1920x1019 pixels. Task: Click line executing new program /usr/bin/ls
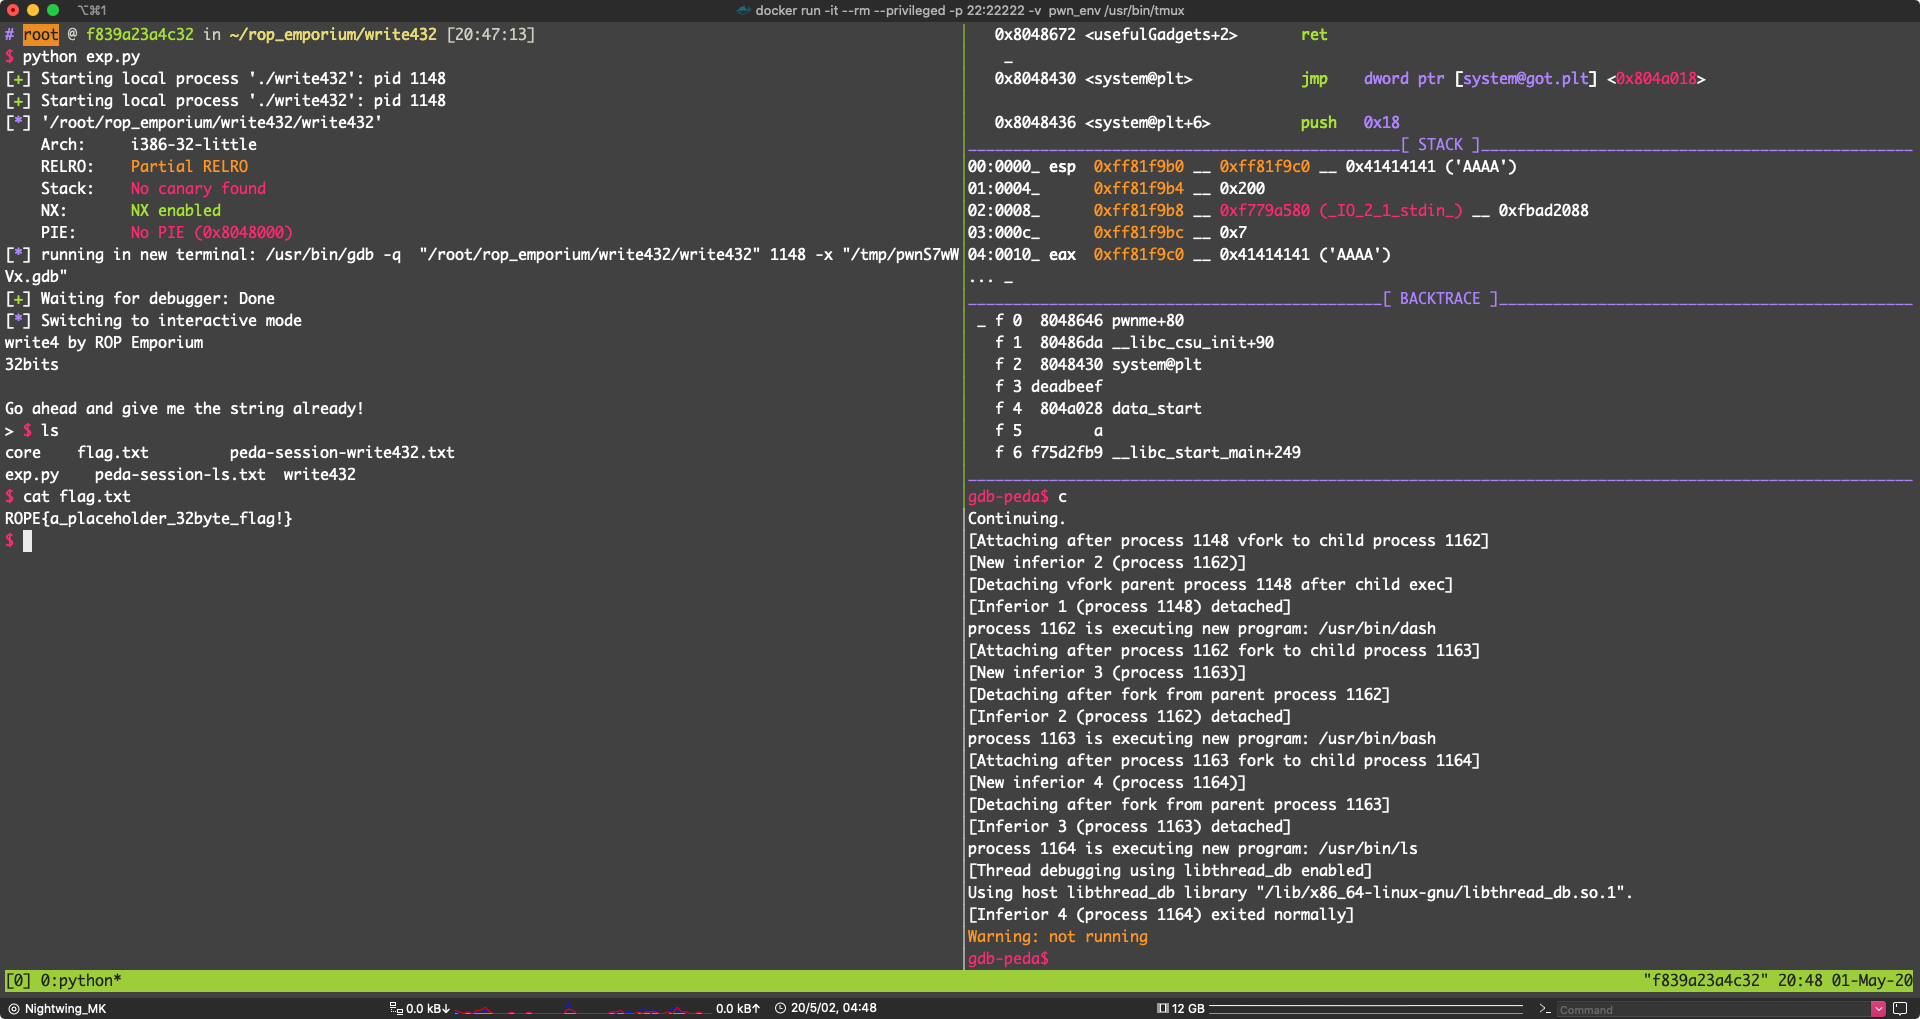(x=1193, y=849)
